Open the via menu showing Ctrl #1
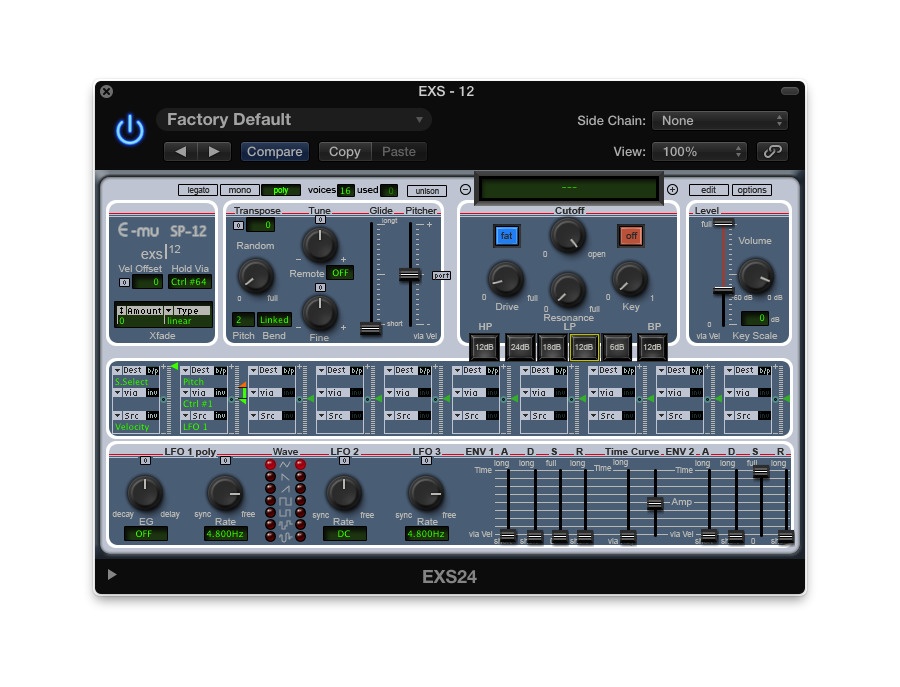Screen dimensions: 900x687 point(197,393)
